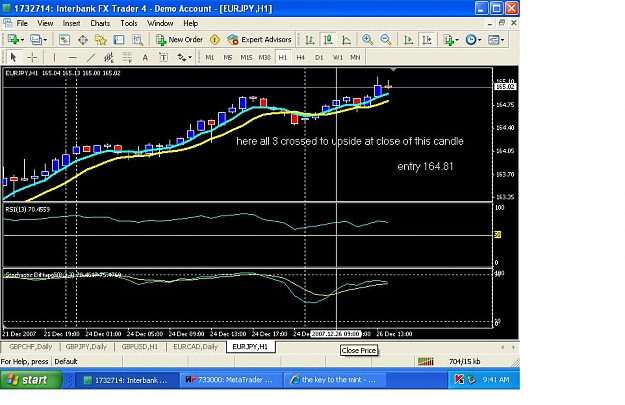Open the View menu
Screen dimensions: 625x405
45,23
